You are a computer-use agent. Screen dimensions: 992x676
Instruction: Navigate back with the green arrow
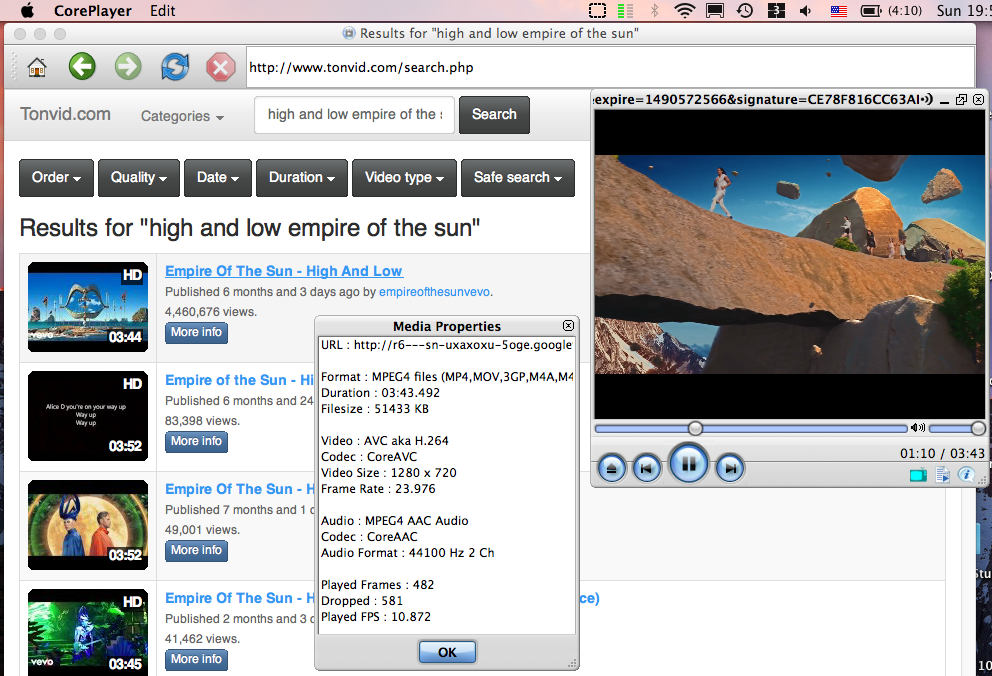pyautogui.click(x=82, y=66)
